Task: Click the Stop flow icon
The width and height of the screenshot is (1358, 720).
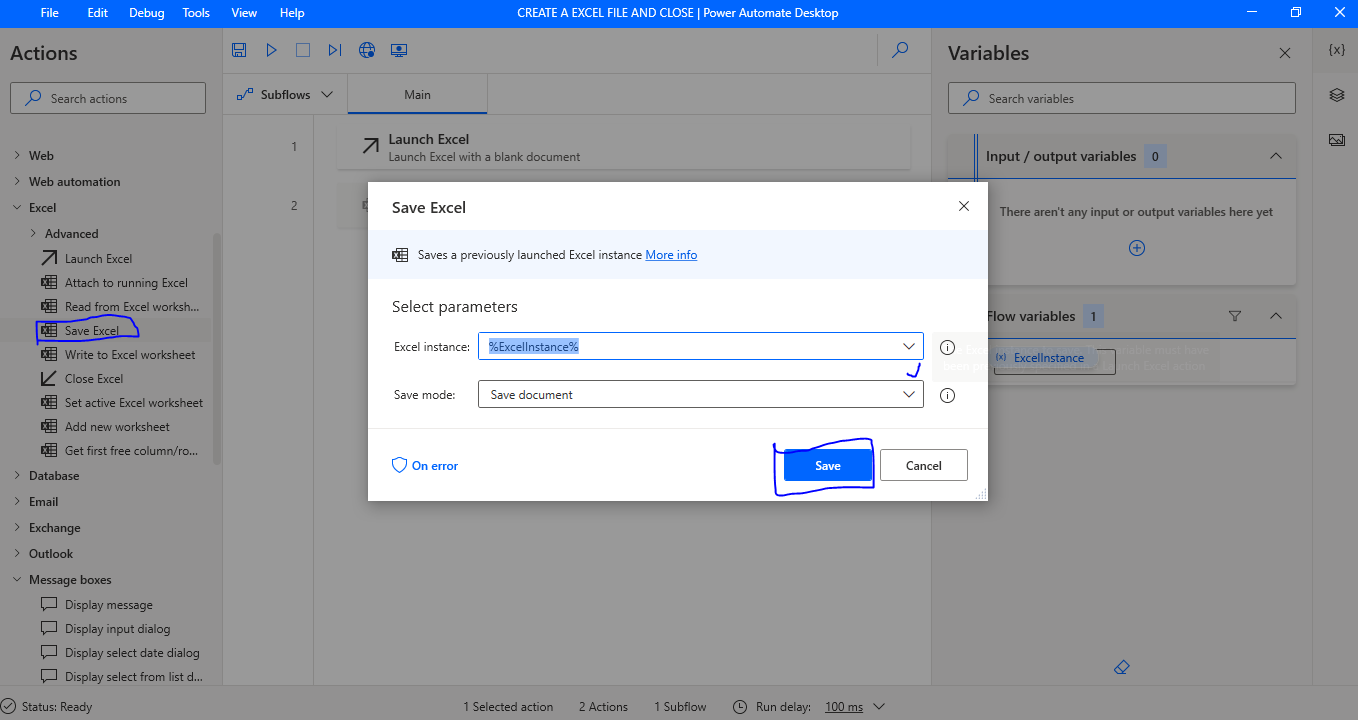Action: tap(302, 49)
